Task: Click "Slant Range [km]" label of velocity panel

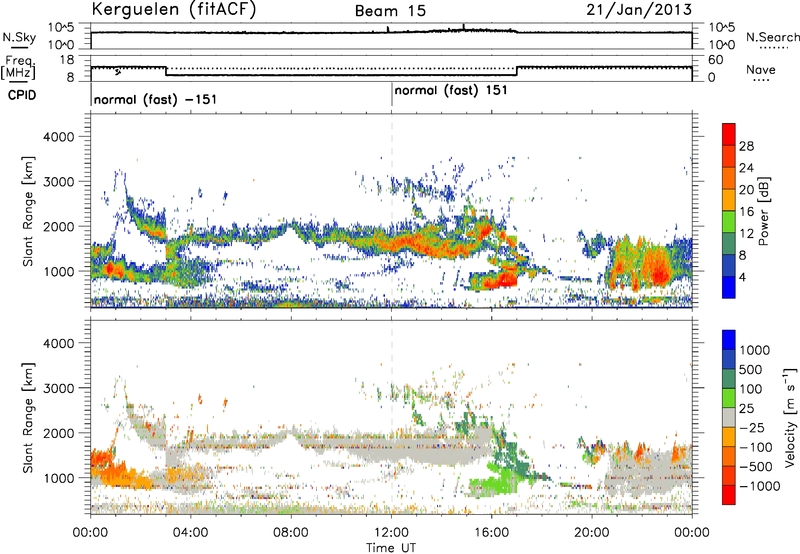Action: pos(28,417)
